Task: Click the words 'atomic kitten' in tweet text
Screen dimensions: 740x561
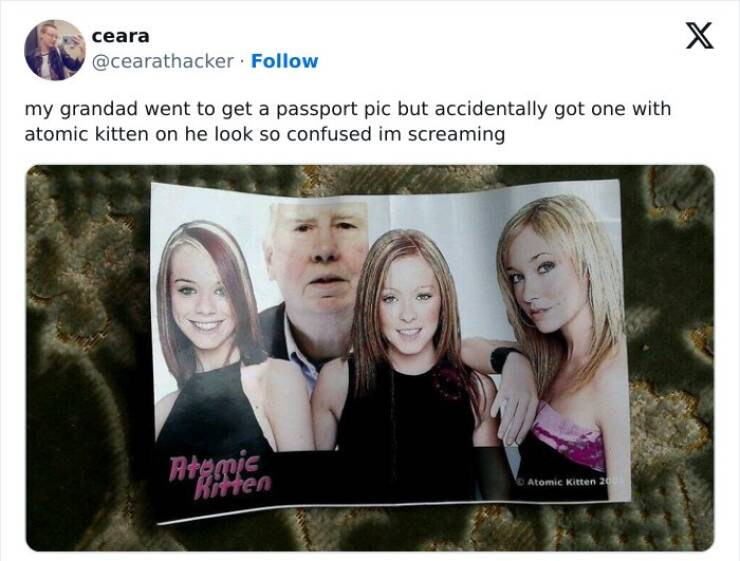Action: pos(86,134)
